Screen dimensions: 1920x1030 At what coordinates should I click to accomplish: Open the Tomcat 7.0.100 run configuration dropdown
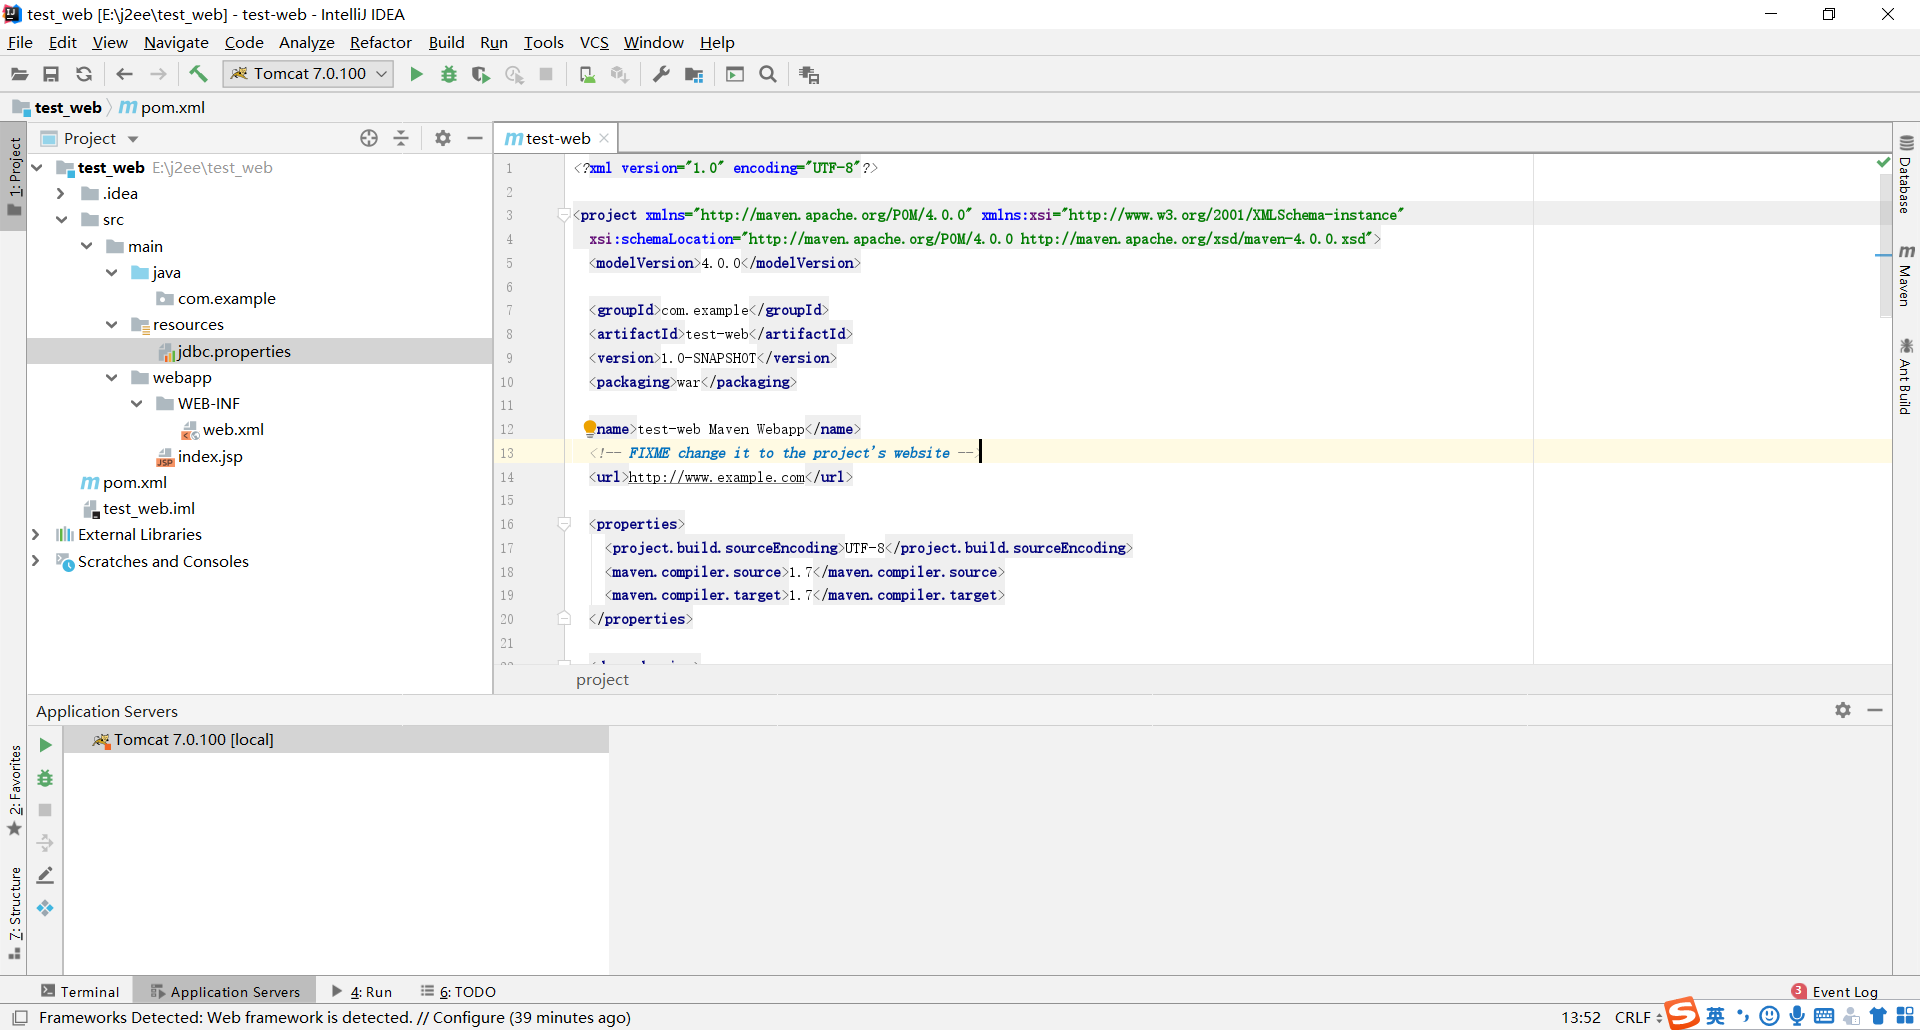pos(309,74)
